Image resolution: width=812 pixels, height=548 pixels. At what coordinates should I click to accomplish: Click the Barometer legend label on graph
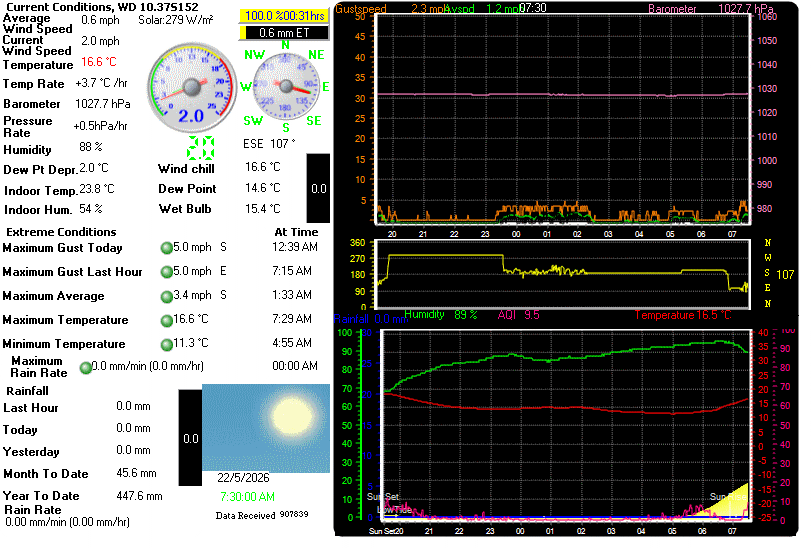coord(672,9)
